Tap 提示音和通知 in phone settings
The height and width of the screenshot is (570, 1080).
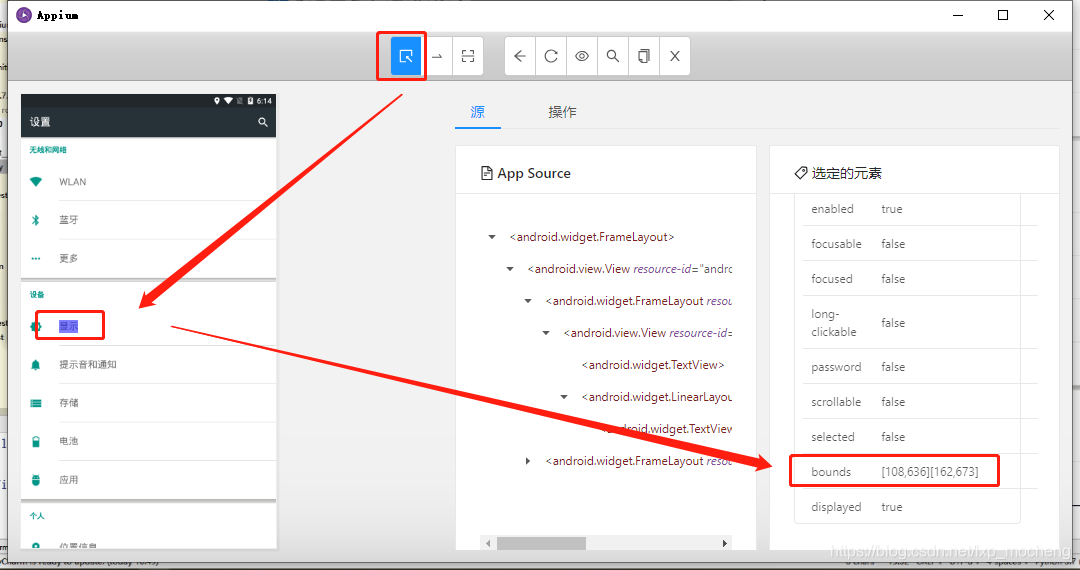(x=87, y=364)
